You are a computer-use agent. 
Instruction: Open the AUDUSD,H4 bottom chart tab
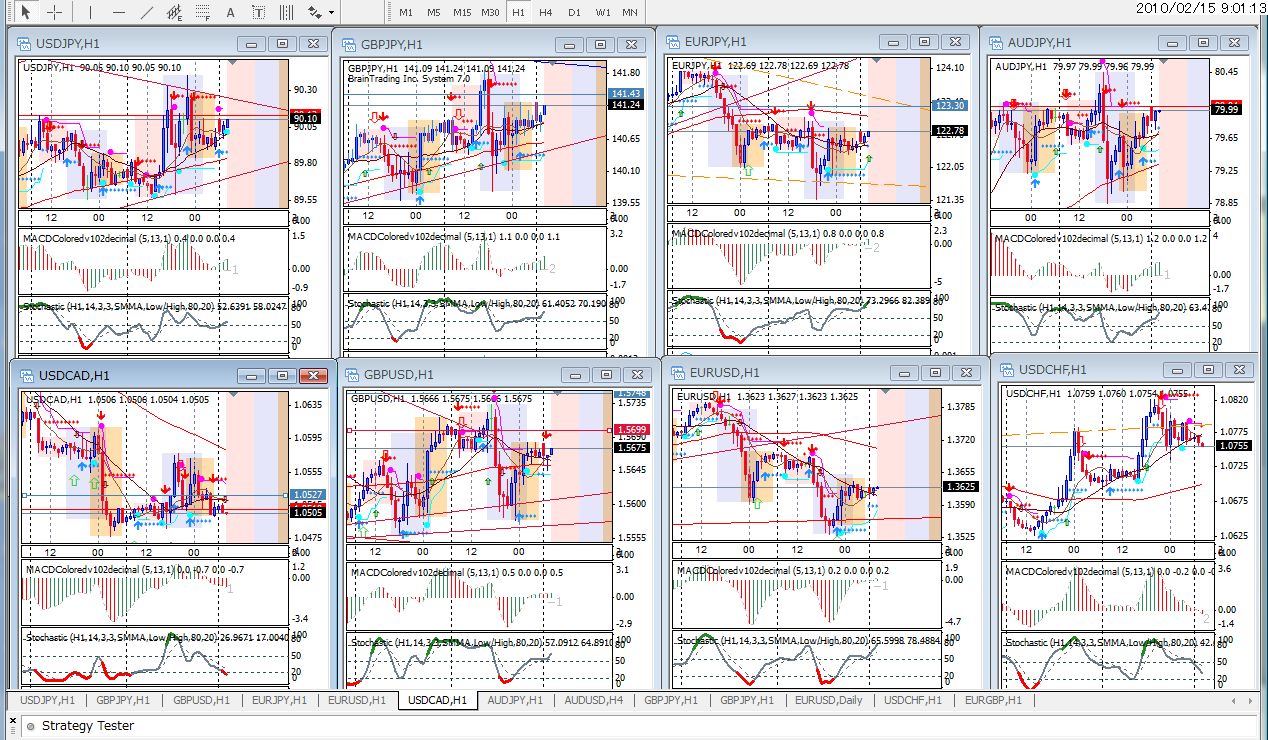click(x=593, y=700)
